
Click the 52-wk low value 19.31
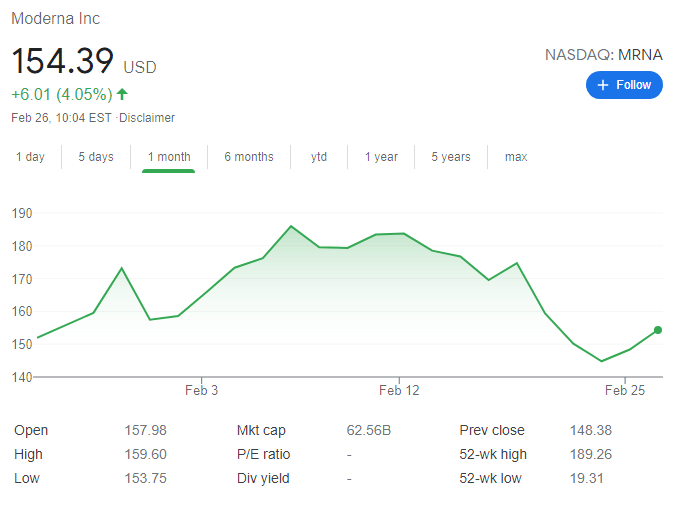tap(587, 478)
